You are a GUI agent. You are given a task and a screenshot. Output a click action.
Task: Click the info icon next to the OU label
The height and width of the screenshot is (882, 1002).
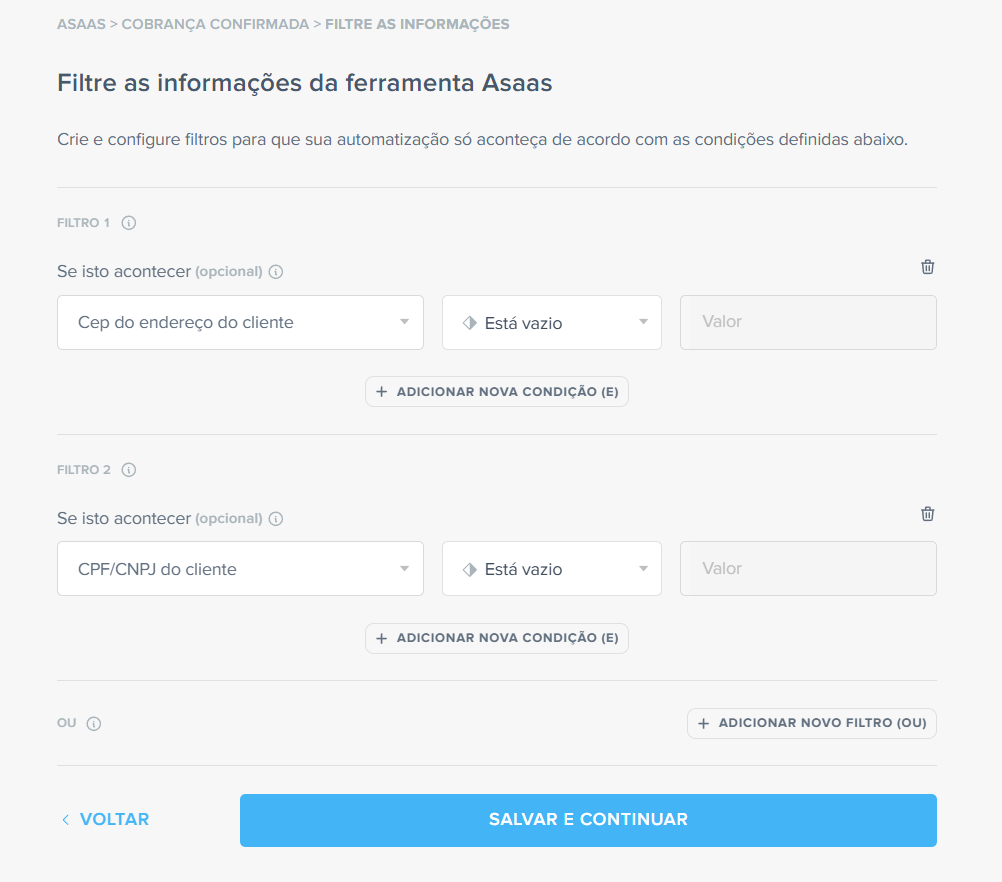94,723
